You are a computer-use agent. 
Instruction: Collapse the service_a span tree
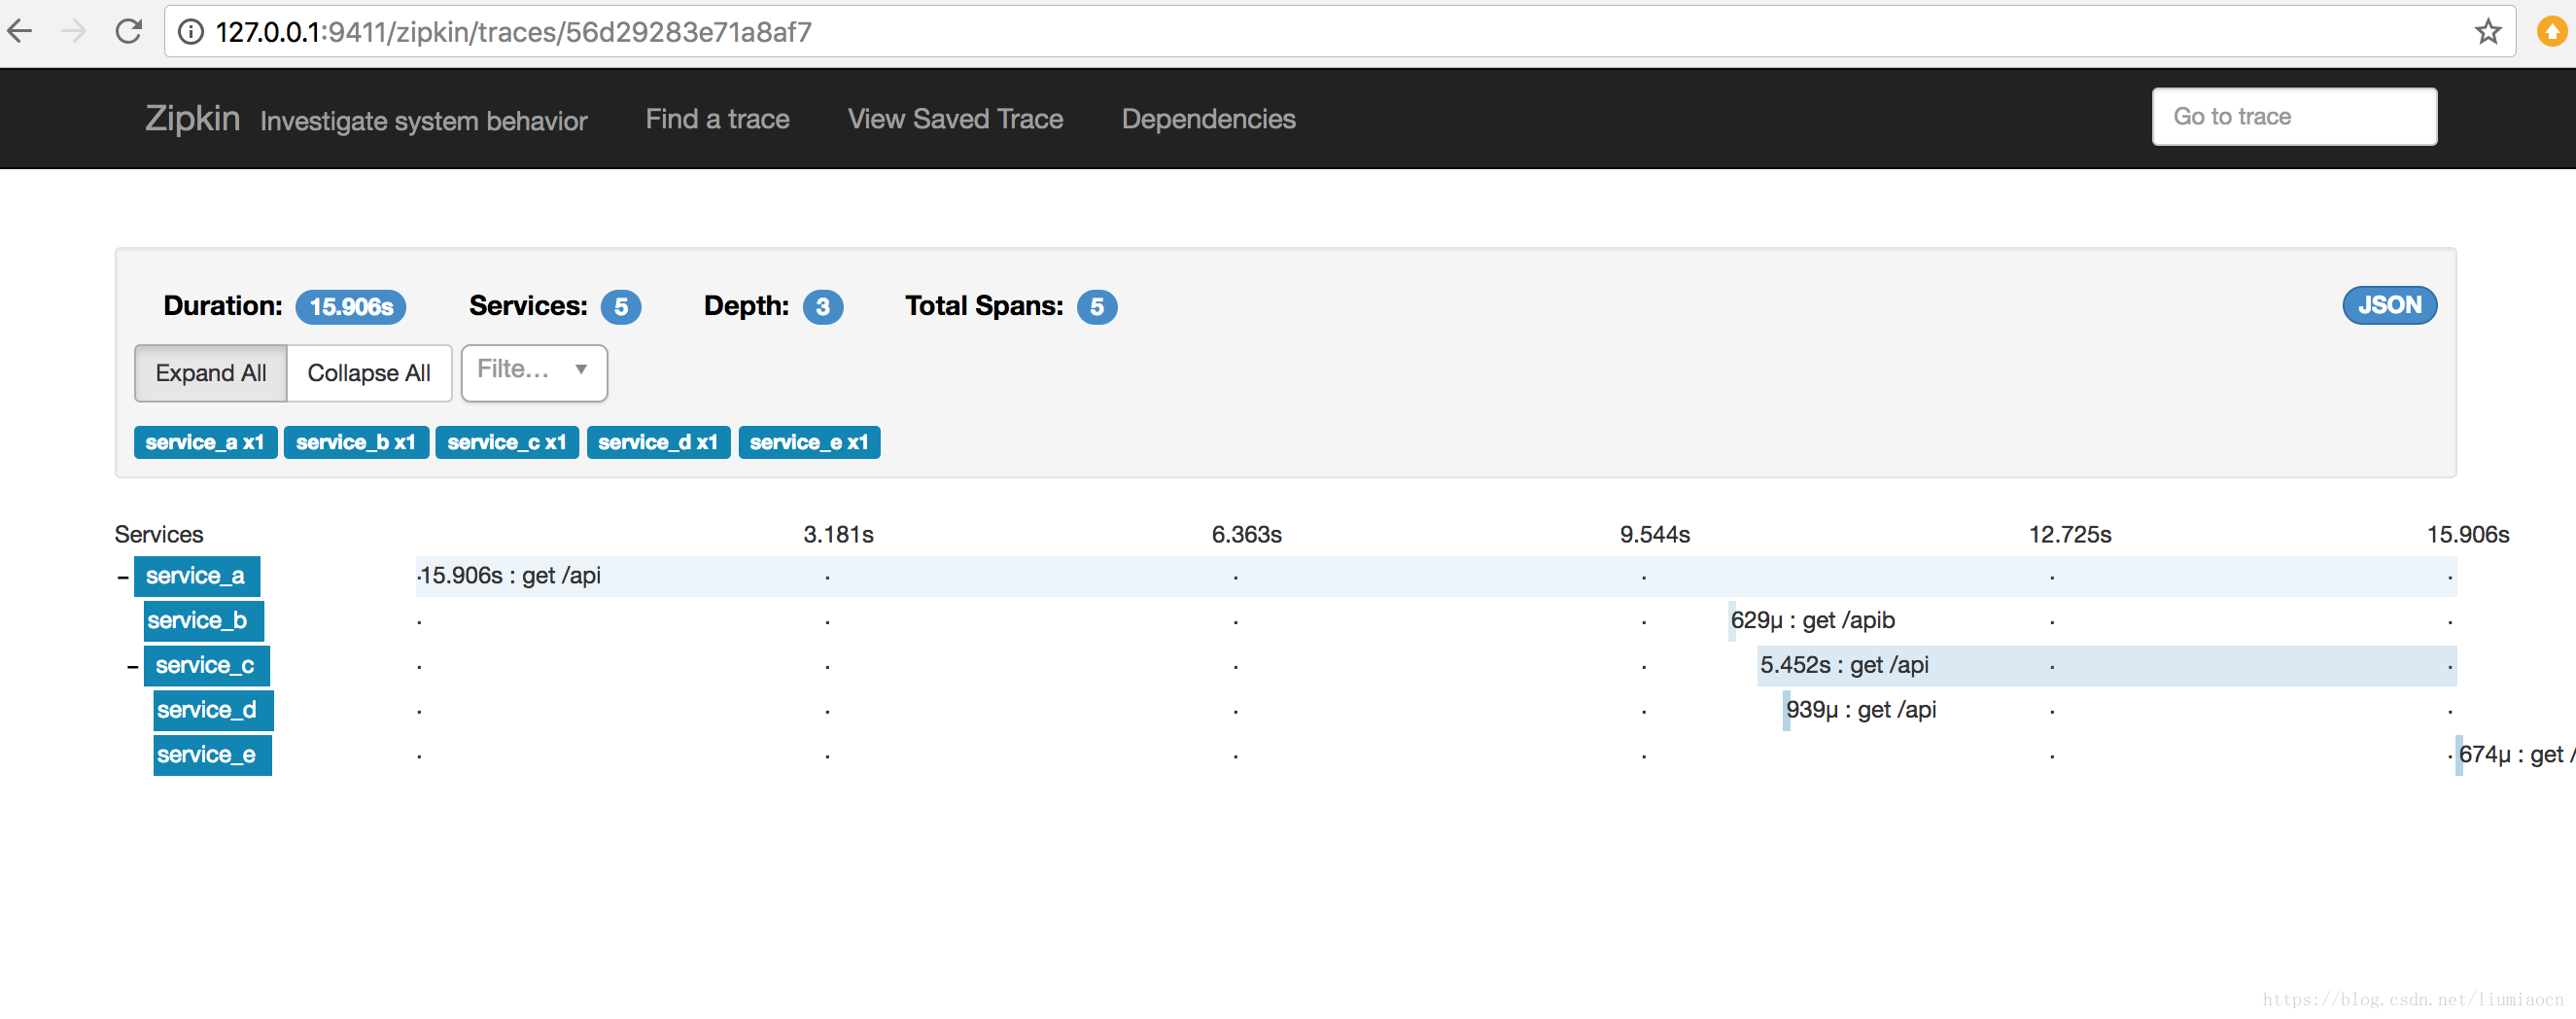123,577
